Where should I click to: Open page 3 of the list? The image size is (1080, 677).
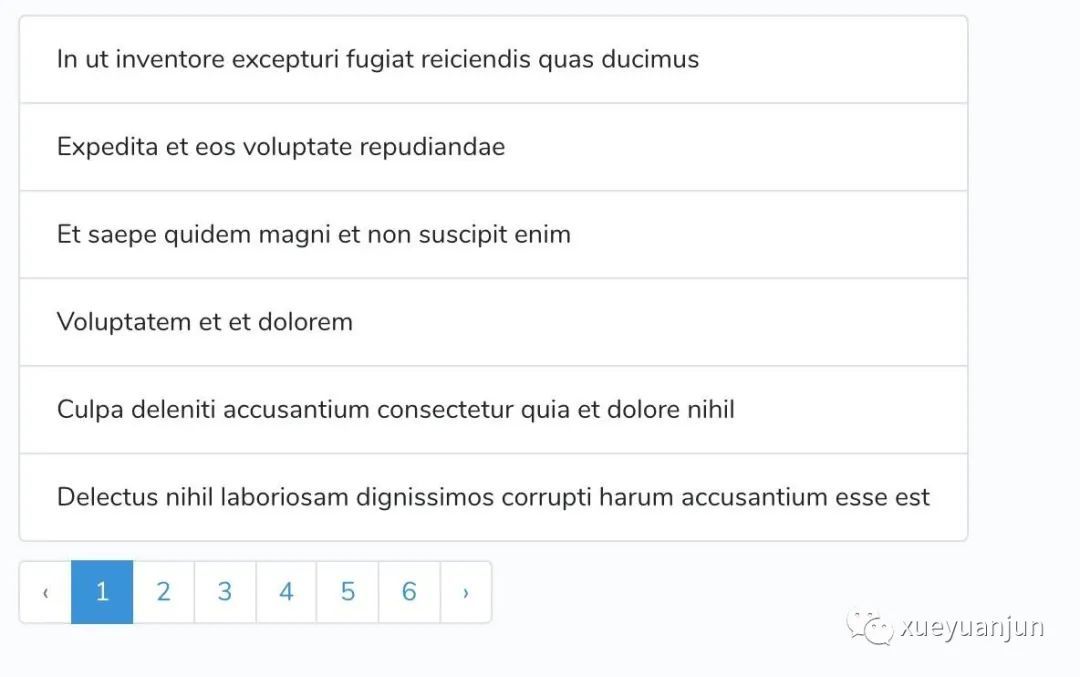click(225, 592)
